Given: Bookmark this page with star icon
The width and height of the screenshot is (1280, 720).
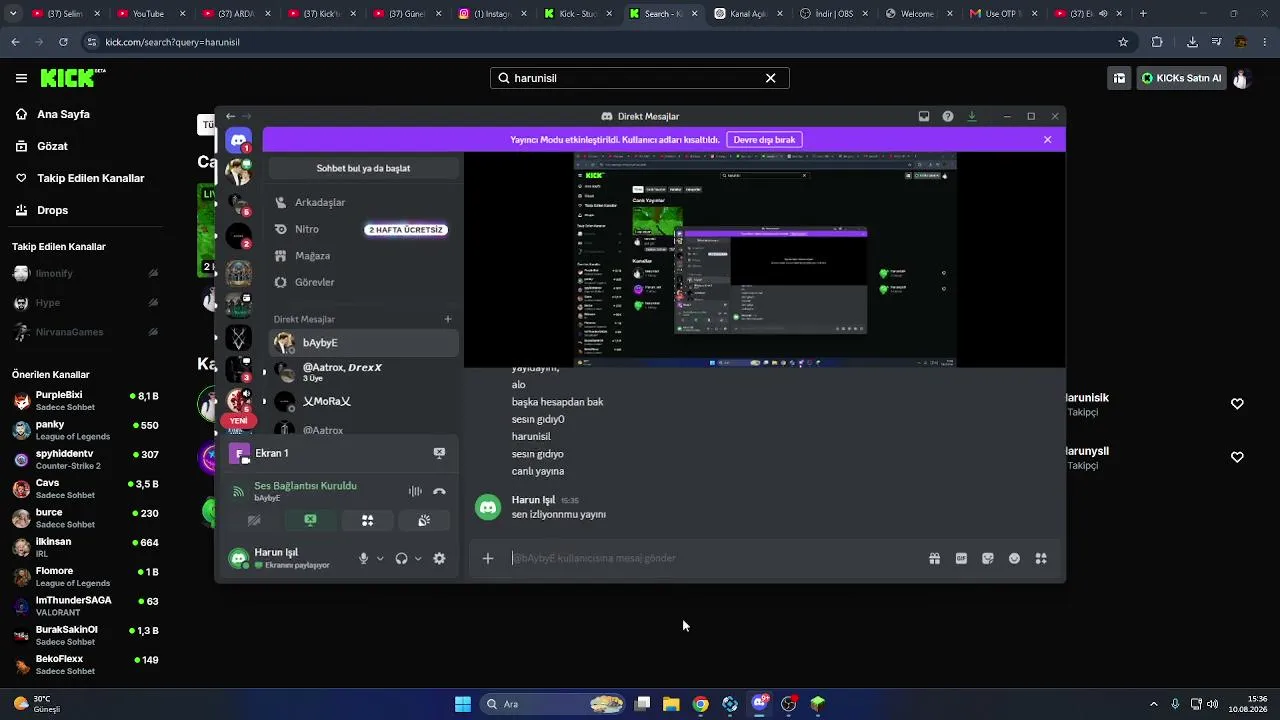Looking at the screenshot, I should coord(1123,42).
